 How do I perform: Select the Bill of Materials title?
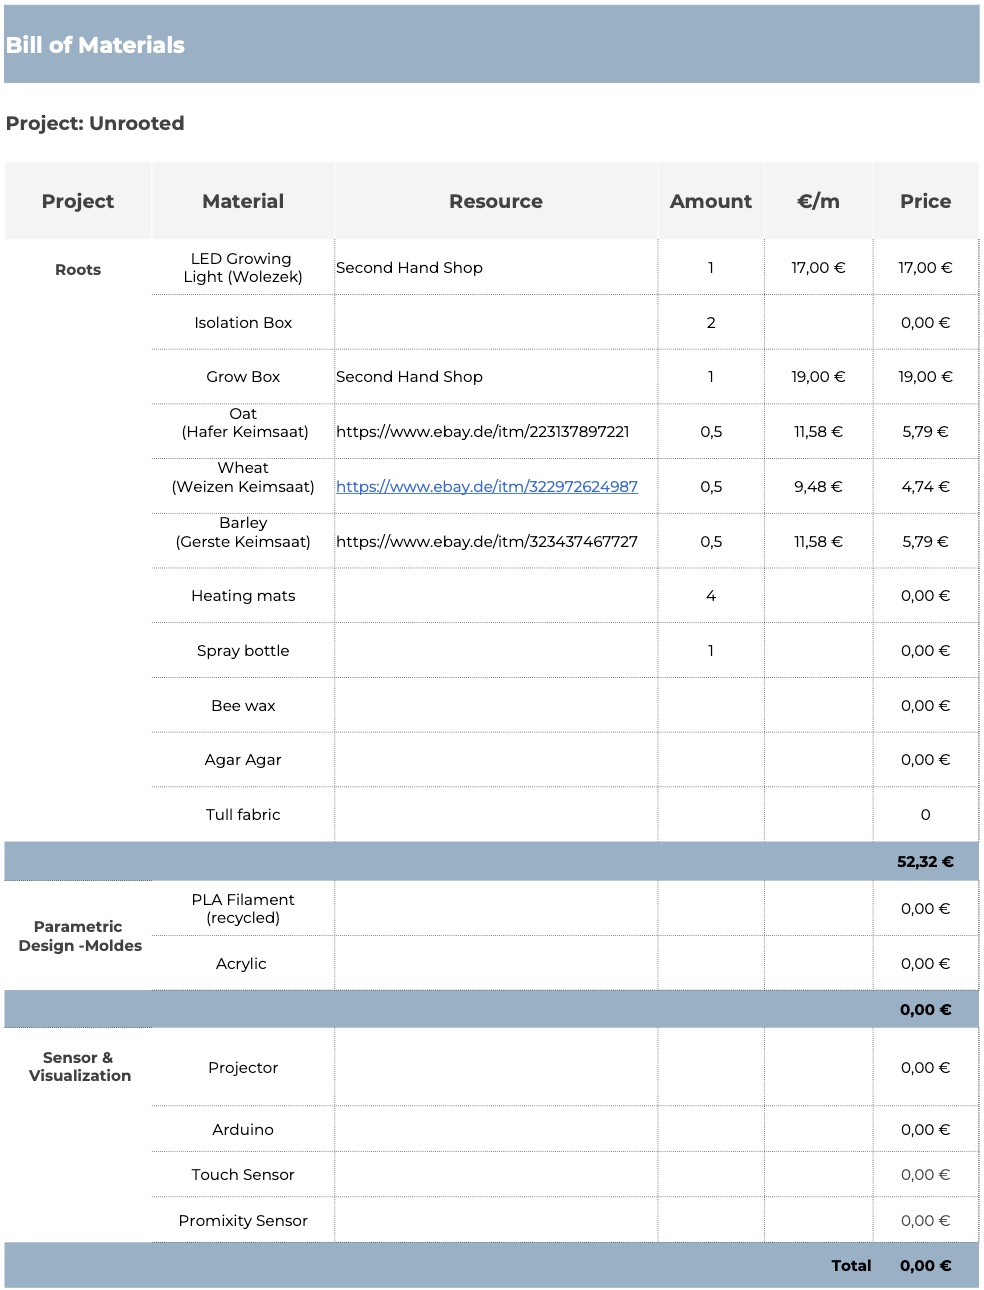pyautogui.click(x=95, y=45)
